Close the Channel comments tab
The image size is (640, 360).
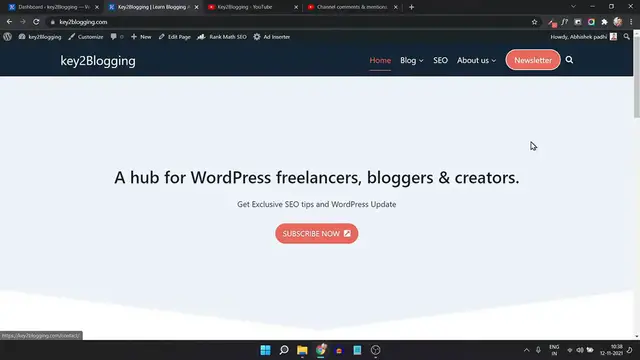396,7
